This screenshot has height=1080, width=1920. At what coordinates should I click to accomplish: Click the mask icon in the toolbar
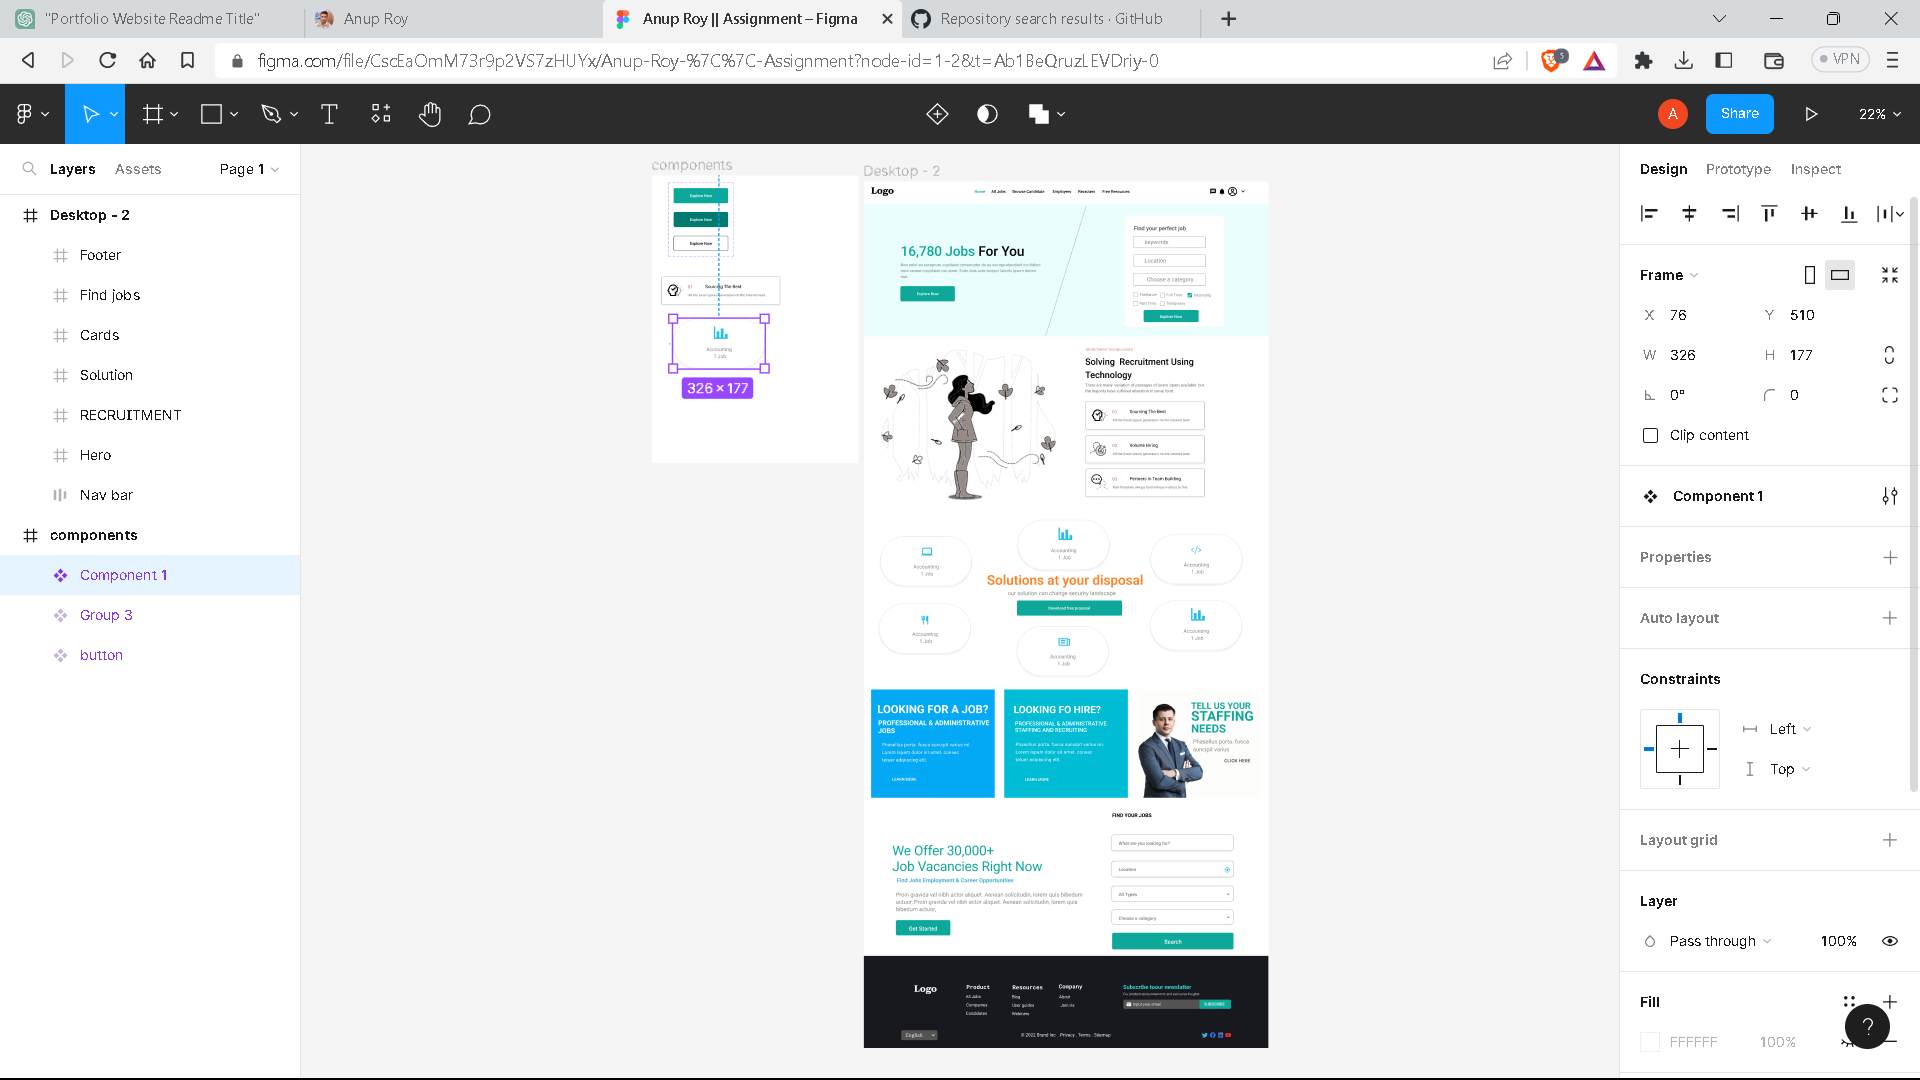(x=987, y=113)
